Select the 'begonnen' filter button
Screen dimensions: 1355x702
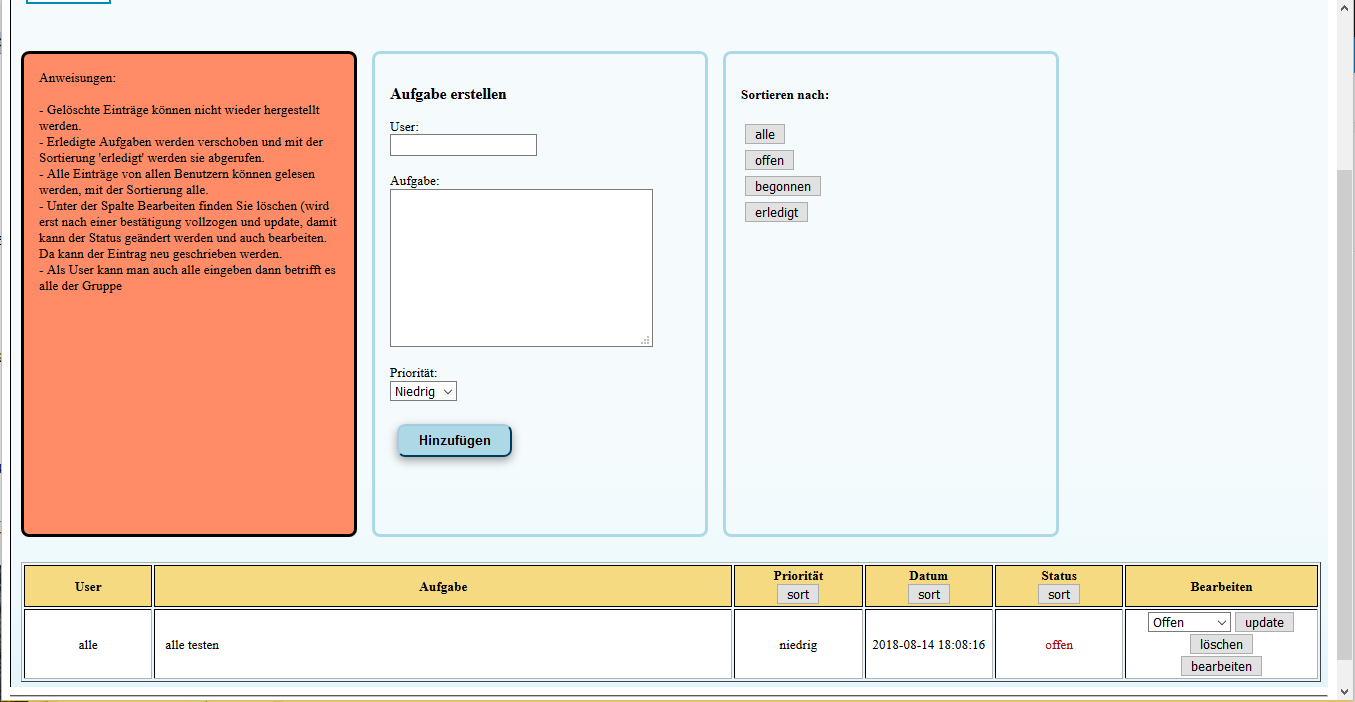coord(783,186)
